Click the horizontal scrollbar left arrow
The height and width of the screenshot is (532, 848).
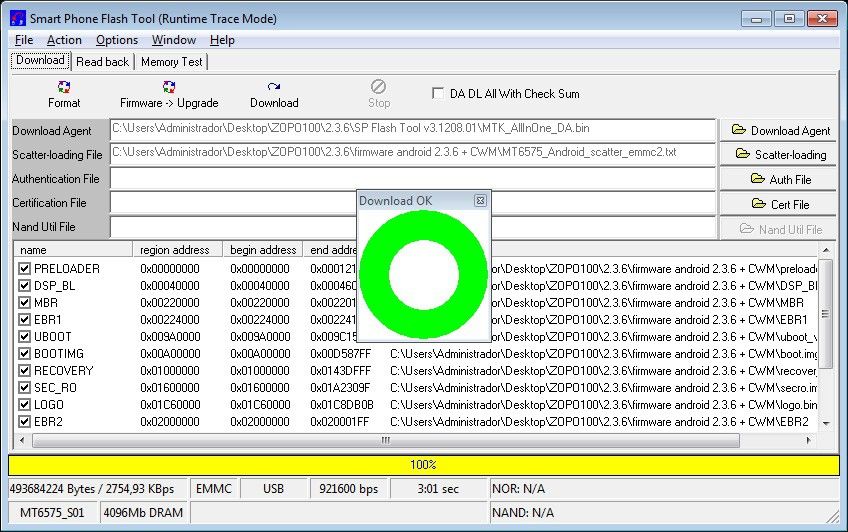pyautogui.click(x=22, y=440)
